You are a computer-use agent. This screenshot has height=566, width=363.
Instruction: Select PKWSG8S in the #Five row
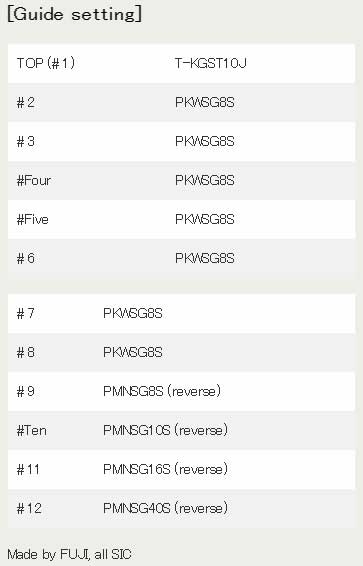coord(205,219)
